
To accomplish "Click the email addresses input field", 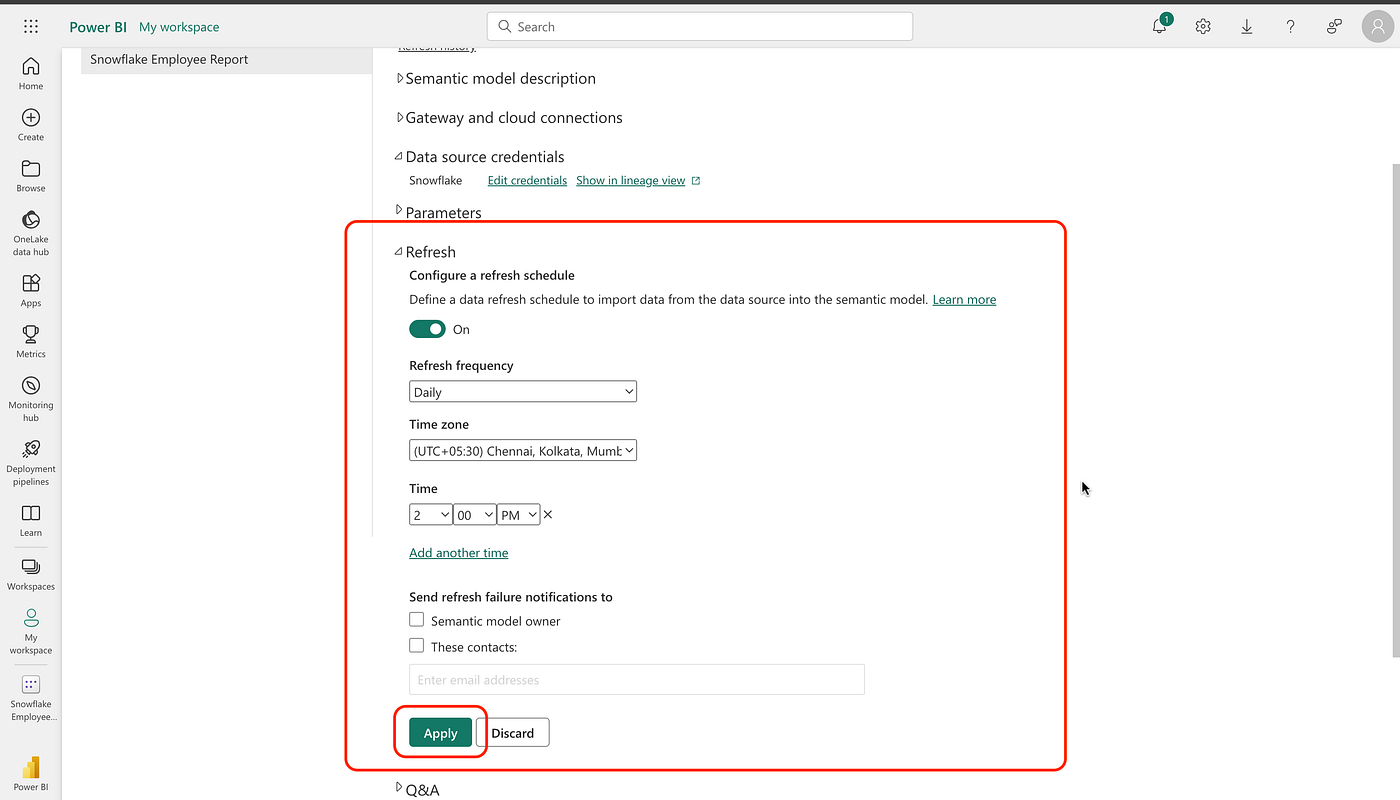I will (x=637, y=680).
